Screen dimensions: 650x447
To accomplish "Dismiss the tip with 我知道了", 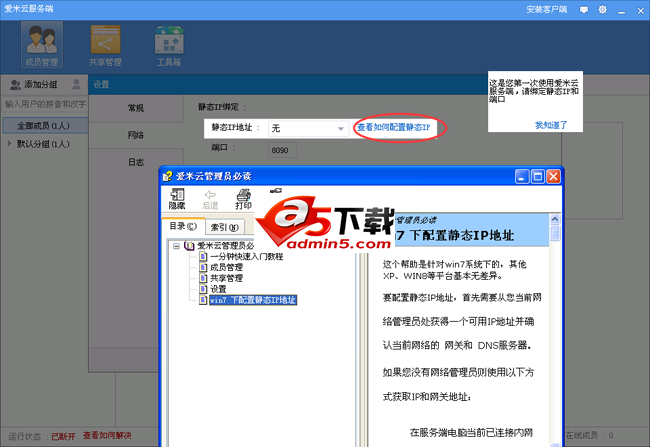I will [551, 125].
